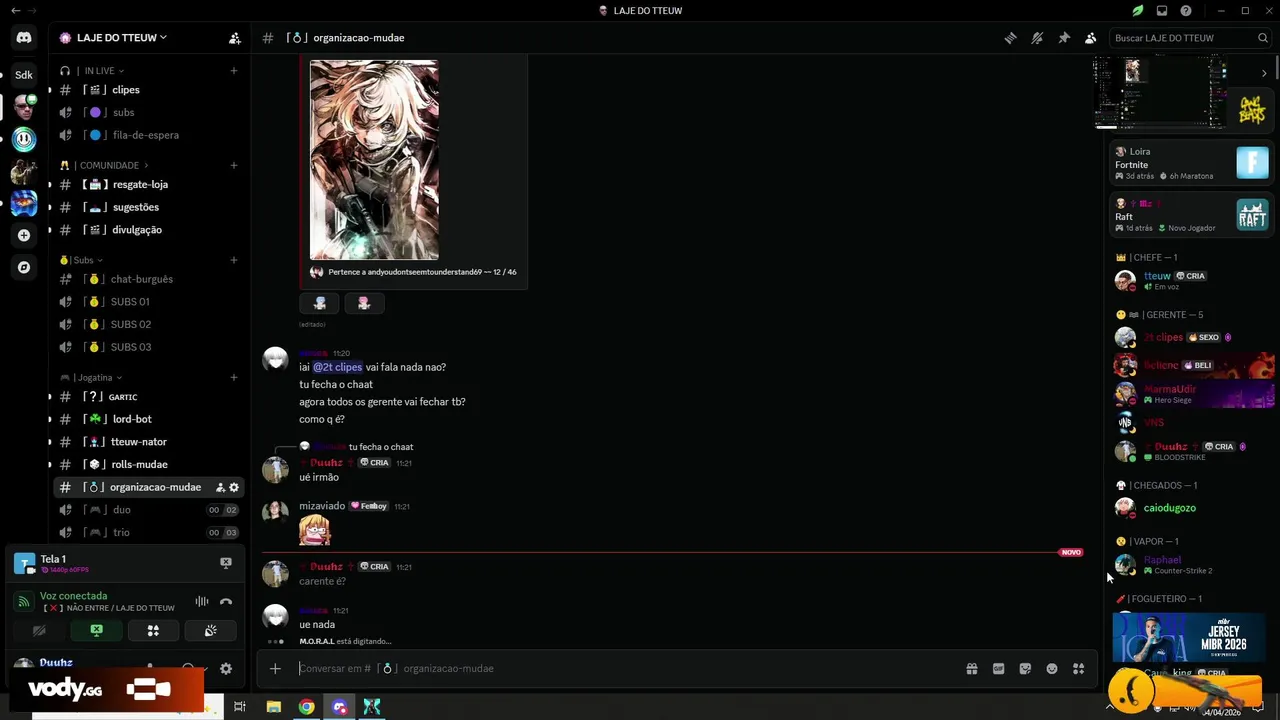Open the divulgação channel
Screen dimensions: 1280x720
(148, 230)
